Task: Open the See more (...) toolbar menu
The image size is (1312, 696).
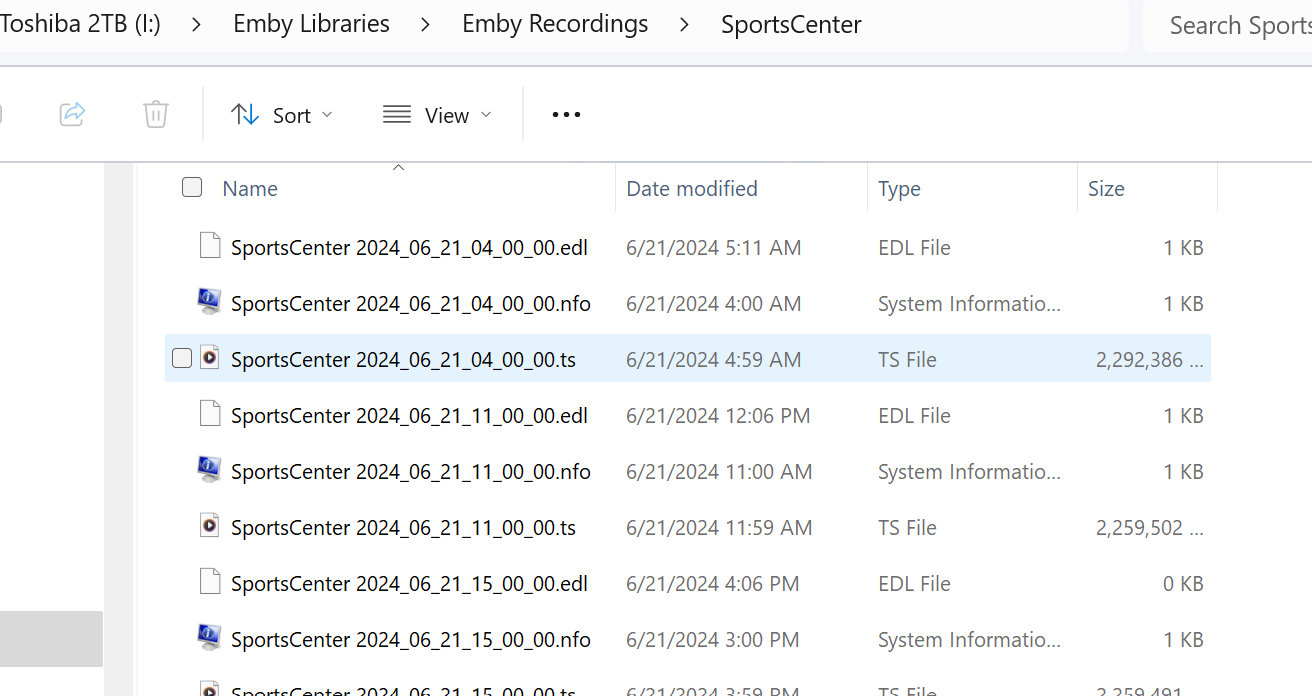Action: pos(566,114)
